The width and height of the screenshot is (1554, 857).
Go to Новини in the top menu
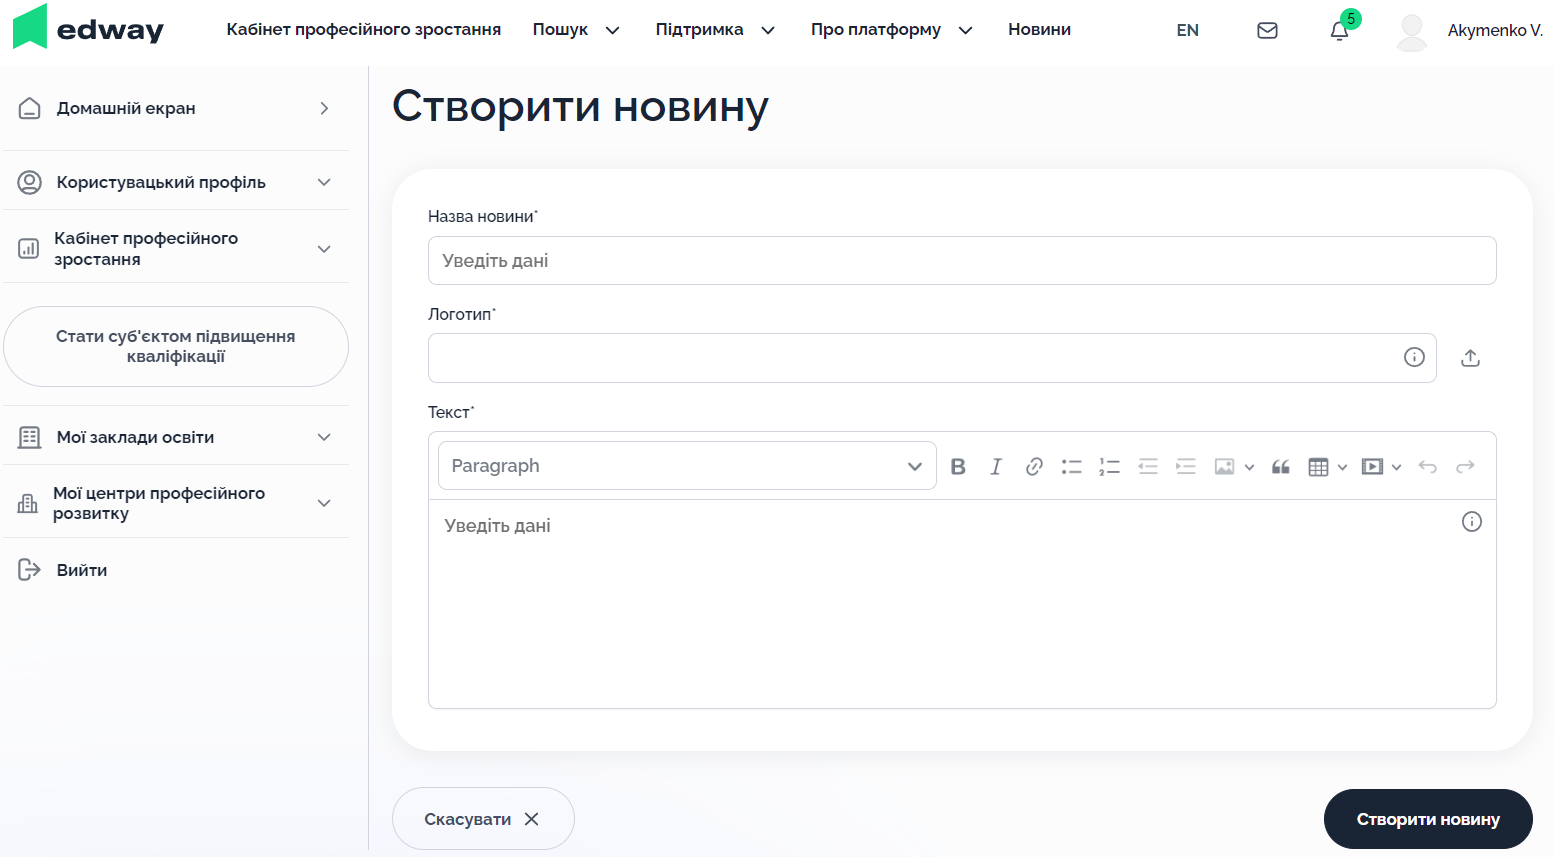click(x=1039, y=30)
